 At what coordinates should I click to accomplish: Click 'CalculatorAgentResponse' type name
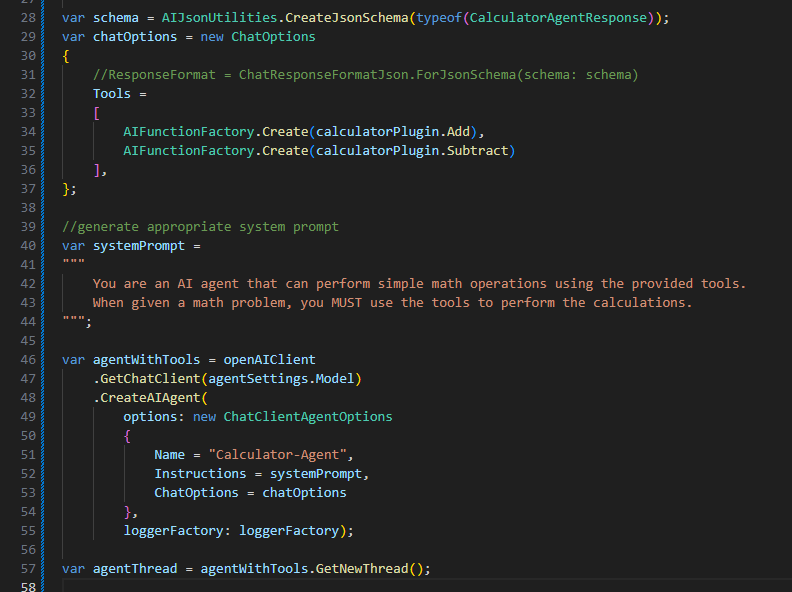pos(558,18)
